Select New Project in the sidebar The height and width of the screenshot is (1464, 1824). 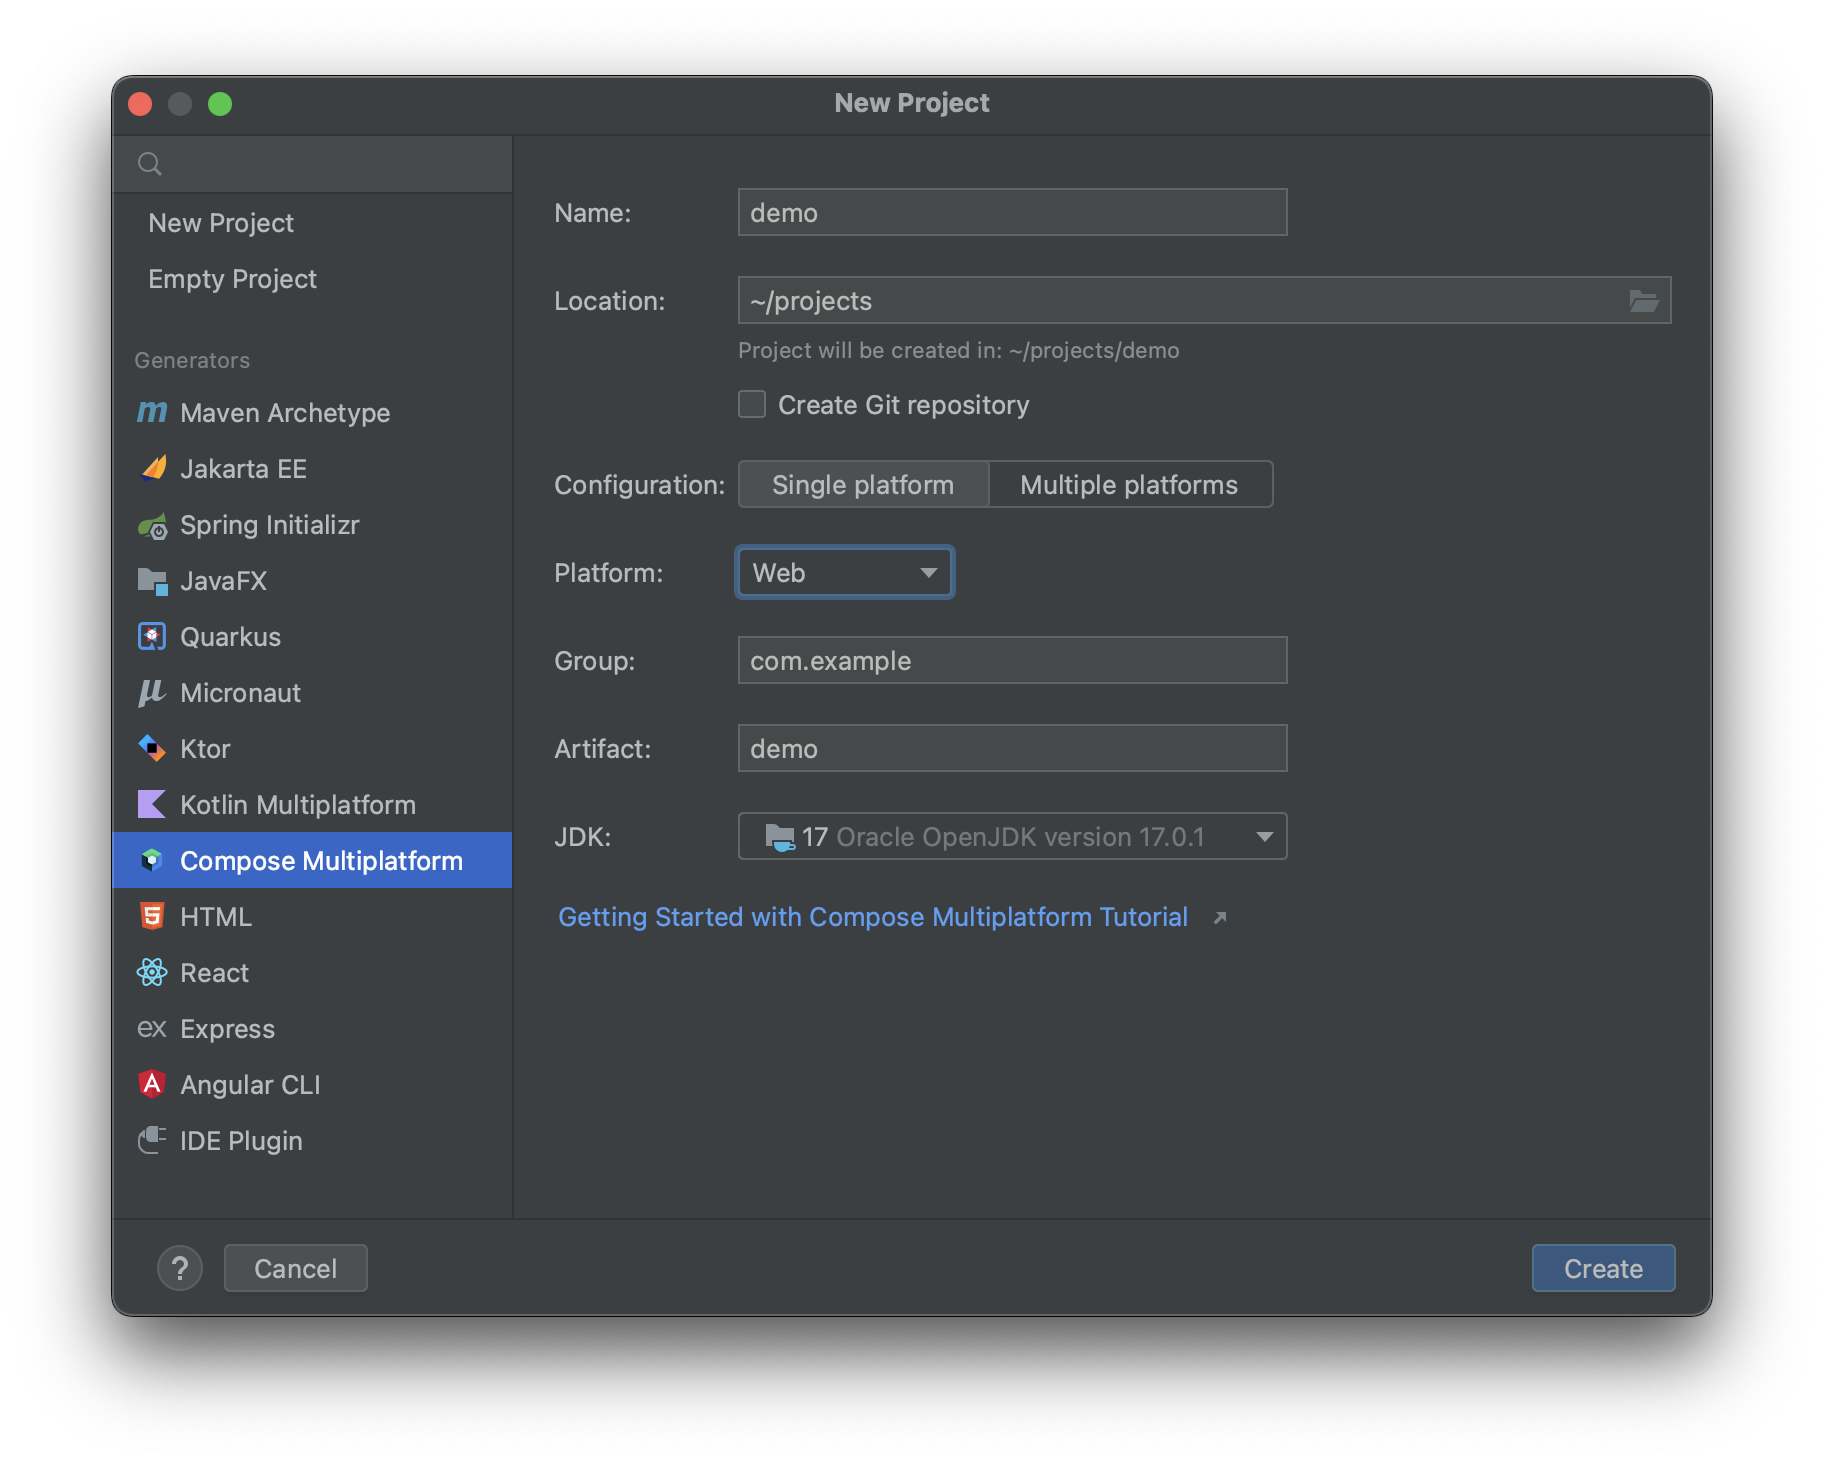coord(221,222)
